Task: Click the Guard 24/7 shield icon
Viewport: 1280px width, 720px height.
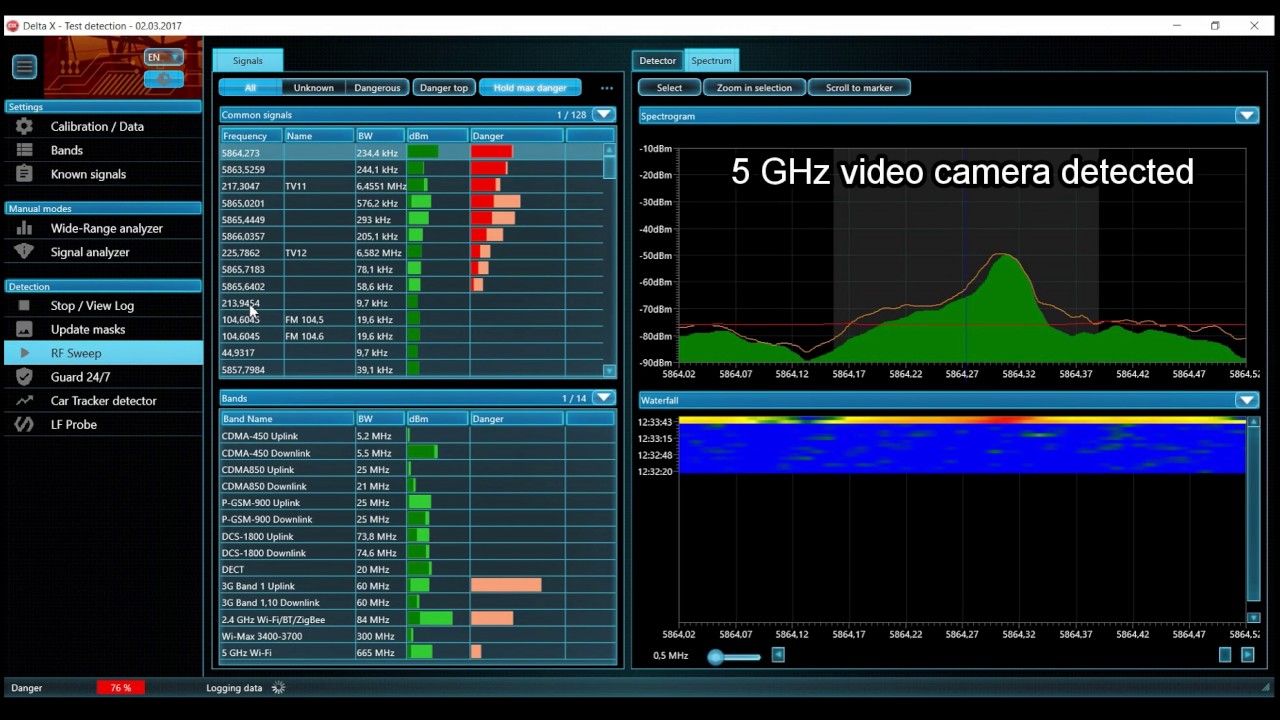Action: [25, 377]
